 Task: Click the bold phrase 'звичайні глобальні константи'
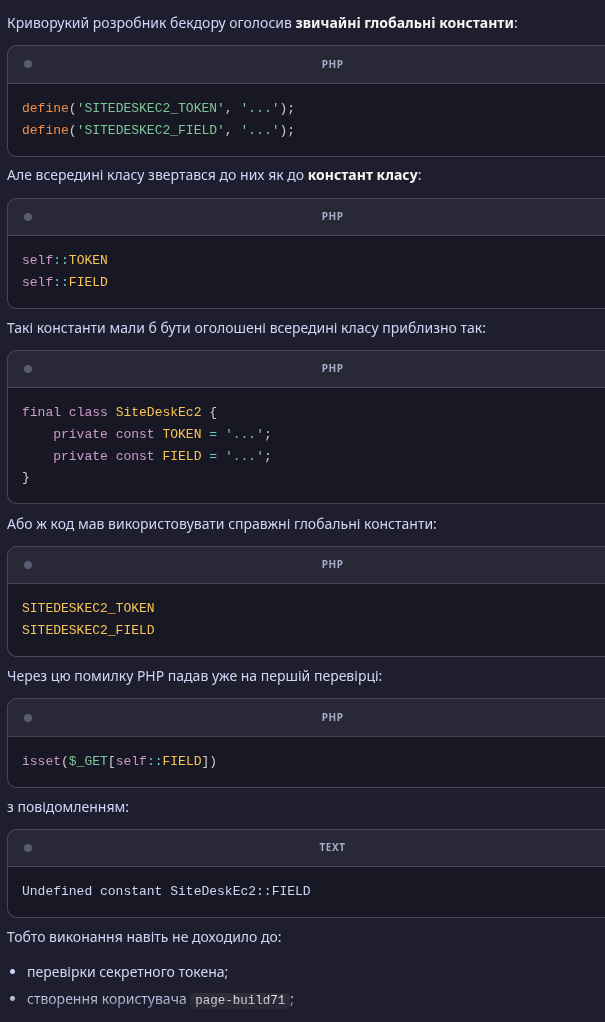click(x=404, y=23)
